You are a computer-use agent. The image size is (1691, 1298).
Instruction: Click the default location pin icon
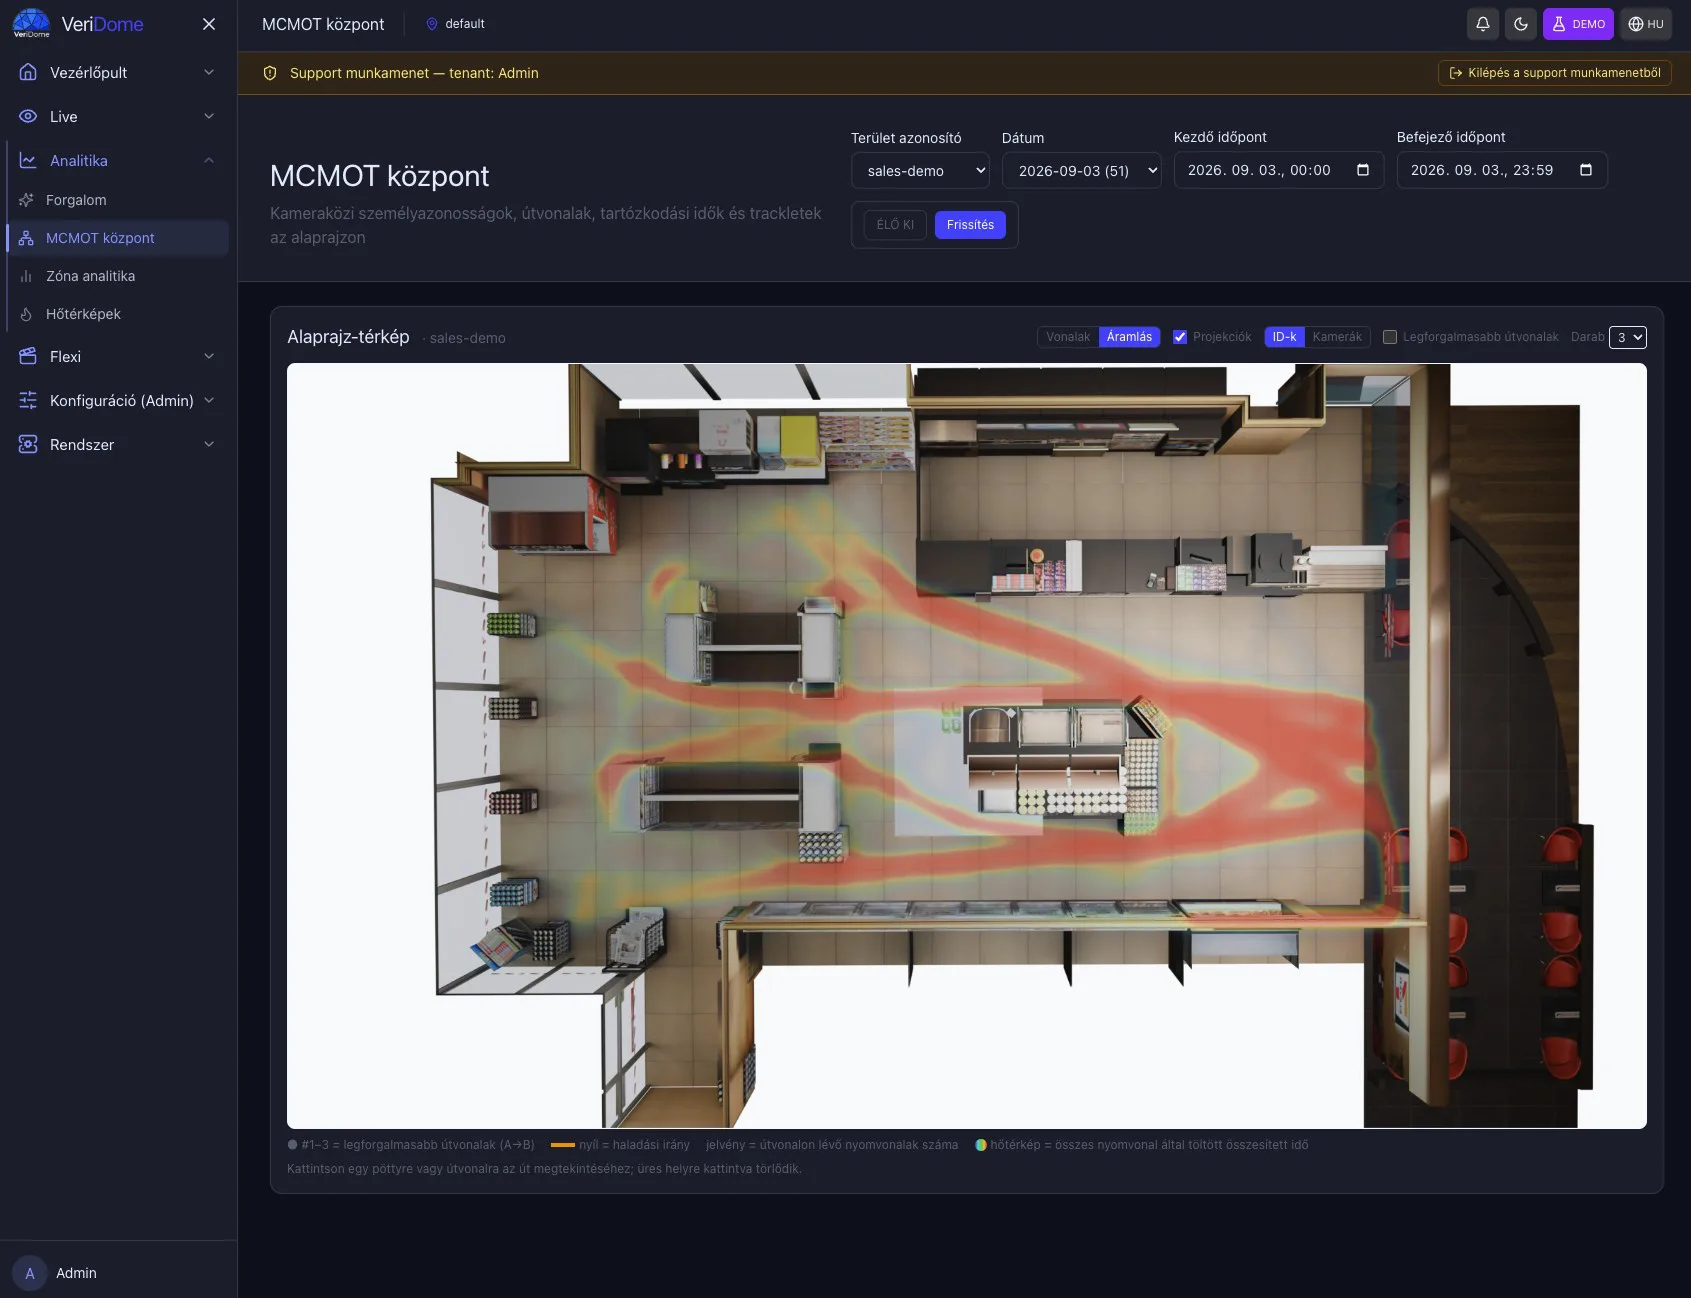pyautogui.click(x=432, y=24)
